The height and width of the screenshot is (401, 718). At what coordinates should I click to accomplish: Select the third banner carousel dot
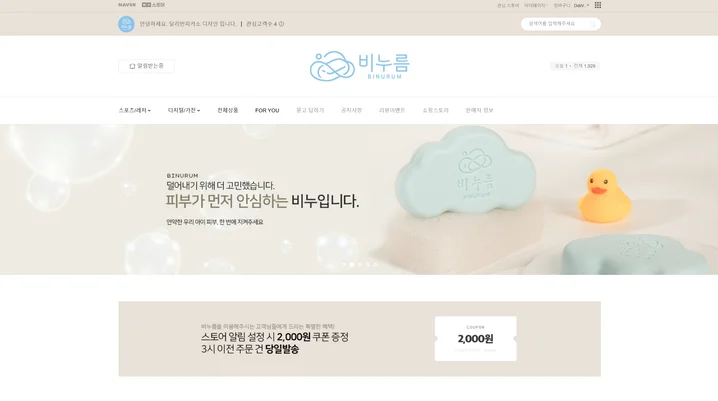[x=359, y=265]
